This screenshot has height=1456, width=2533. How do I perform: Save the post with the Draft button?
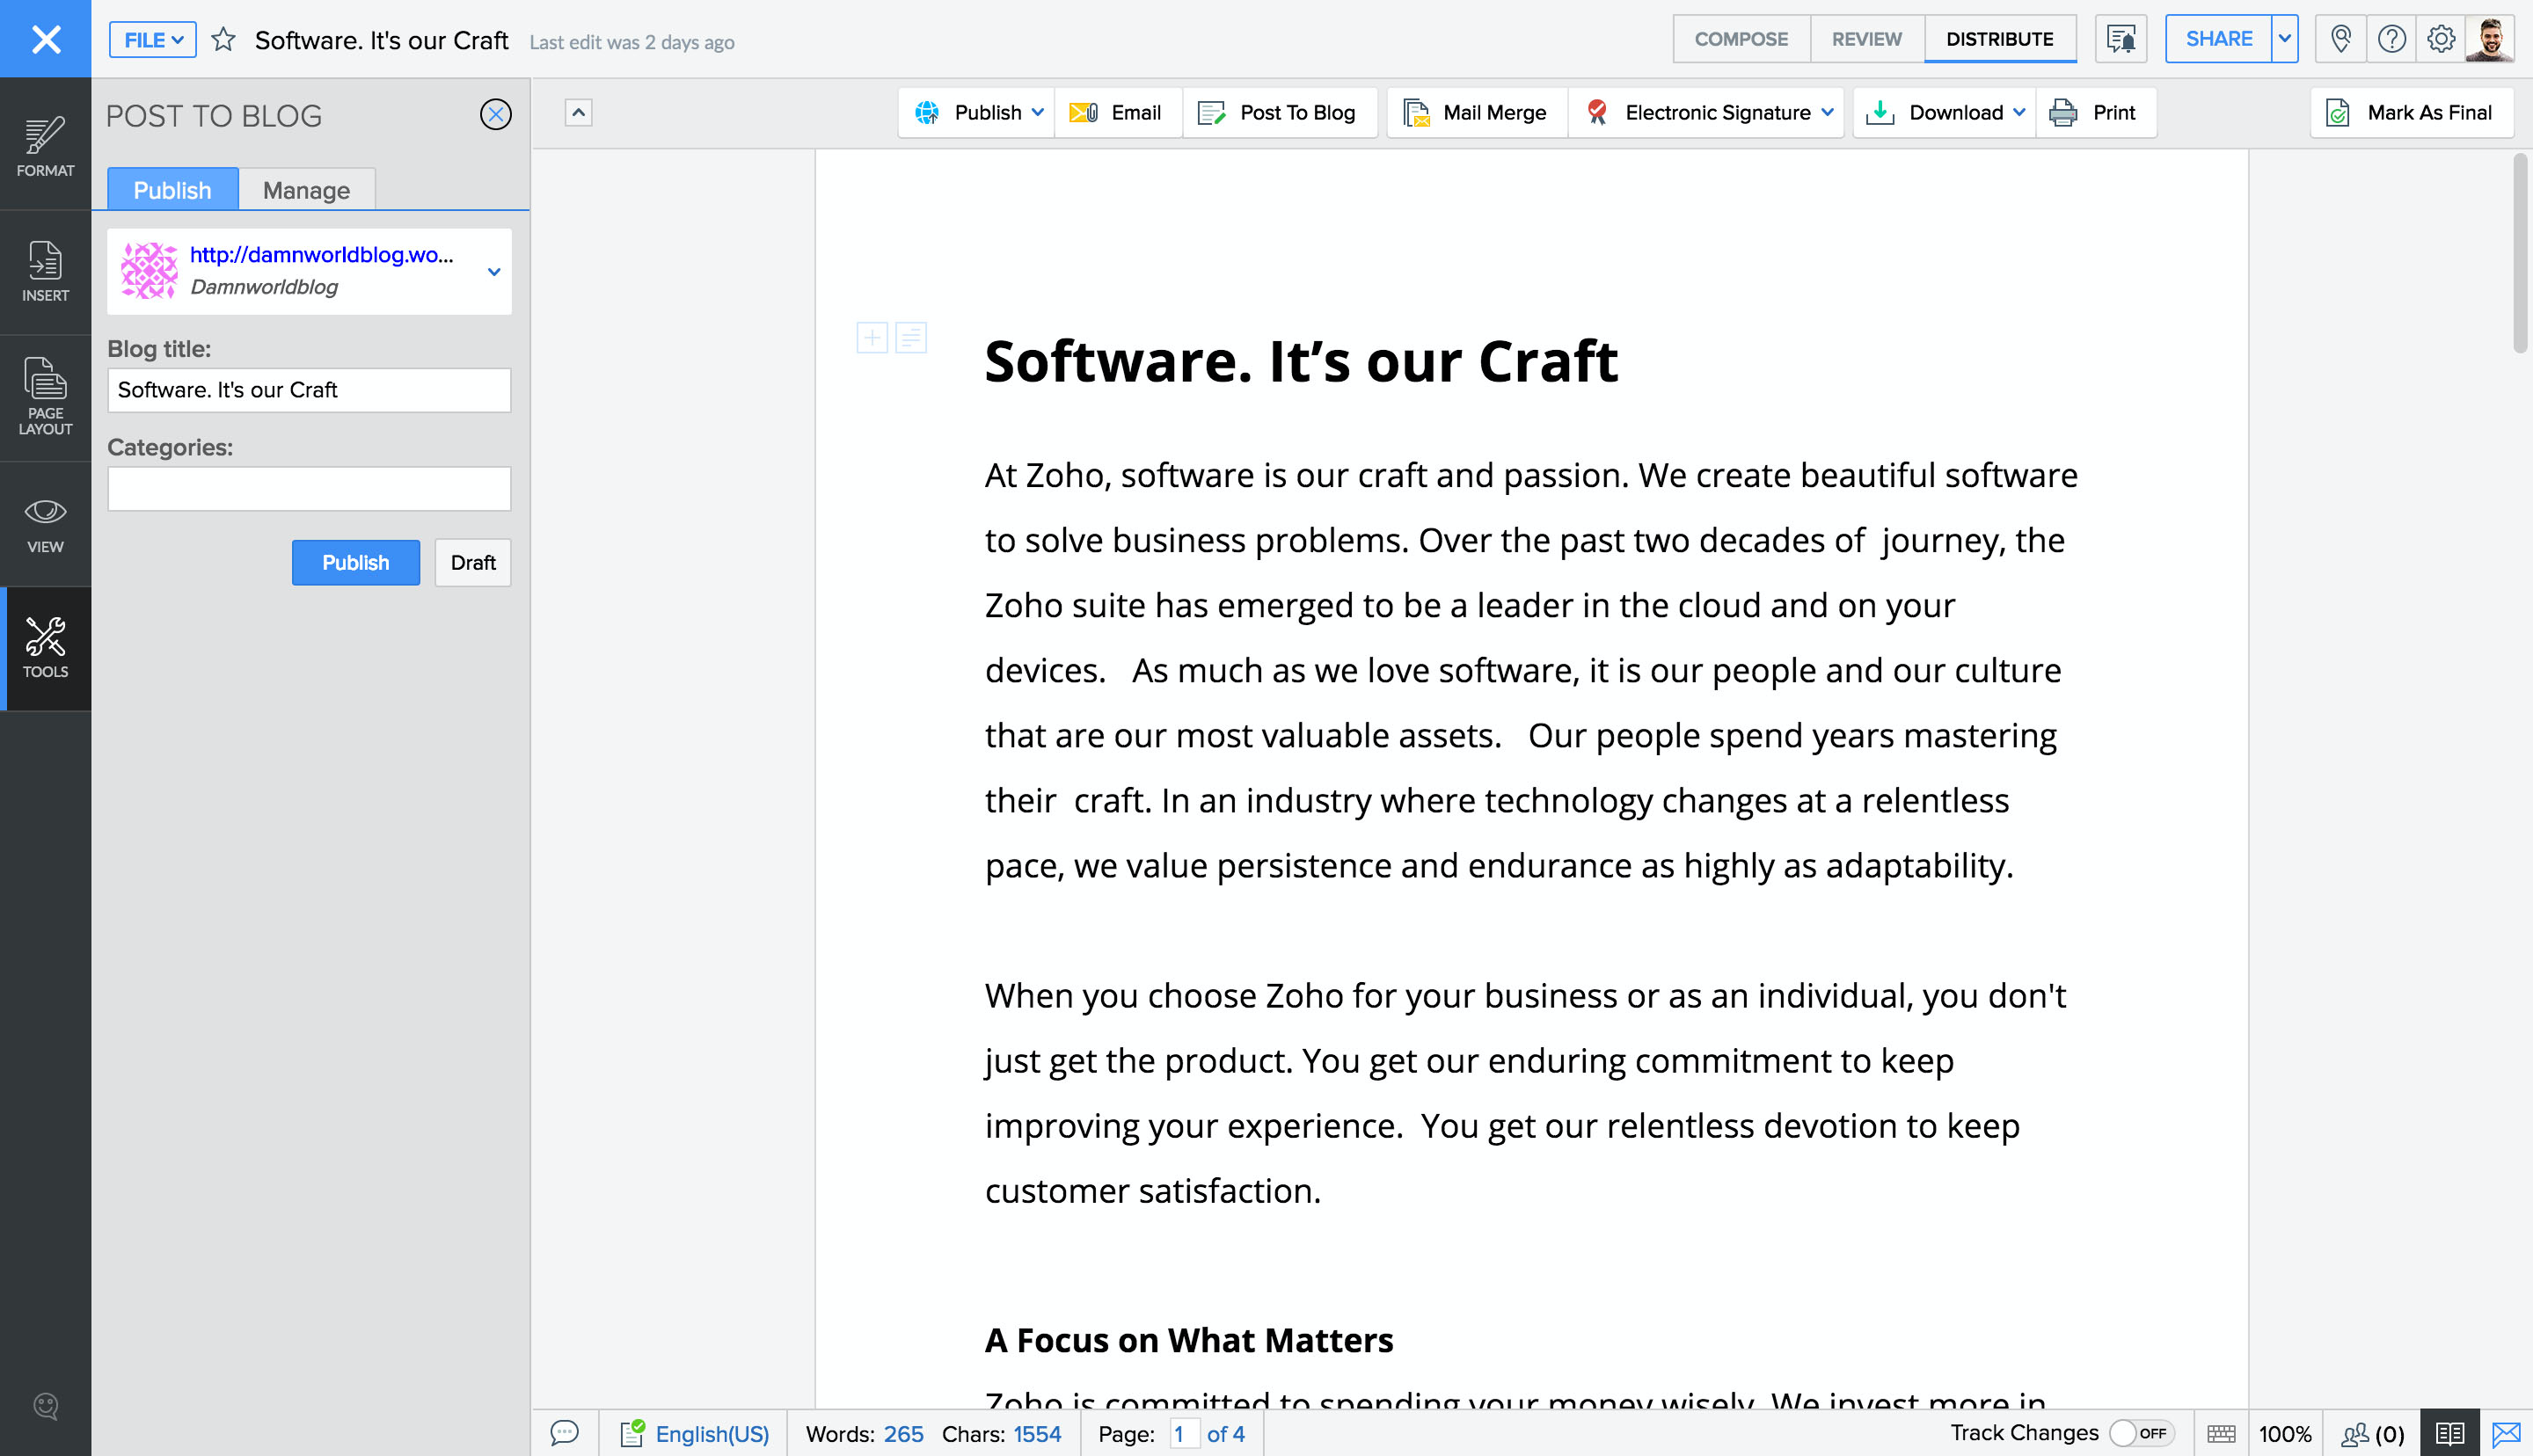472,562
